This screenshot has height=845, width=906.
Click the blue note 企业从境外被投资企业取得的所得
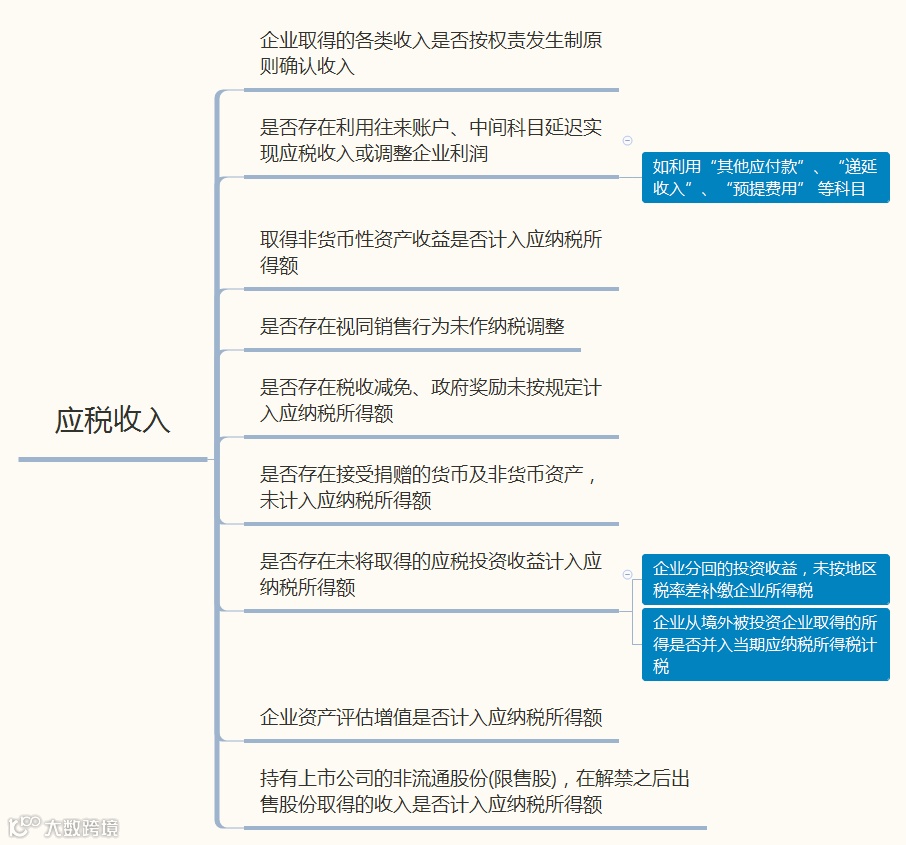tap(766, 644)
